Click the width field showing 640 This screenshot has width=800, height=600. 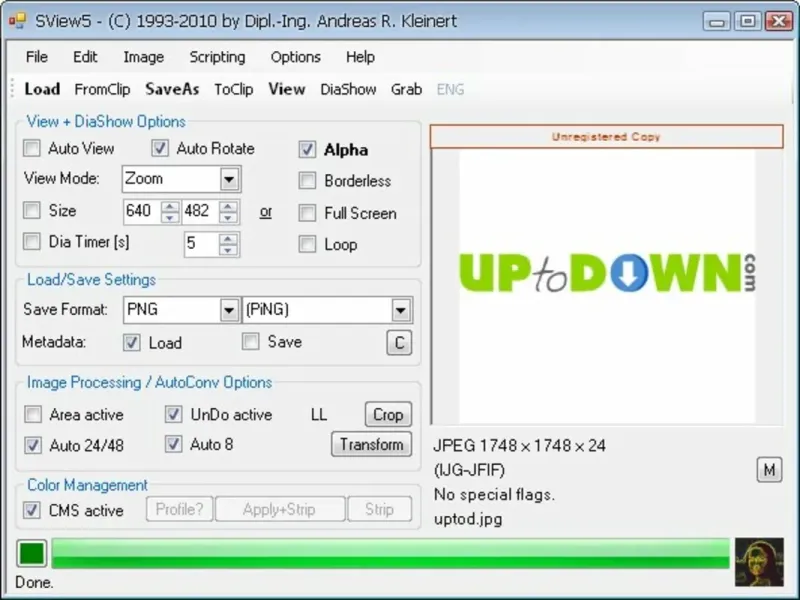142,211
